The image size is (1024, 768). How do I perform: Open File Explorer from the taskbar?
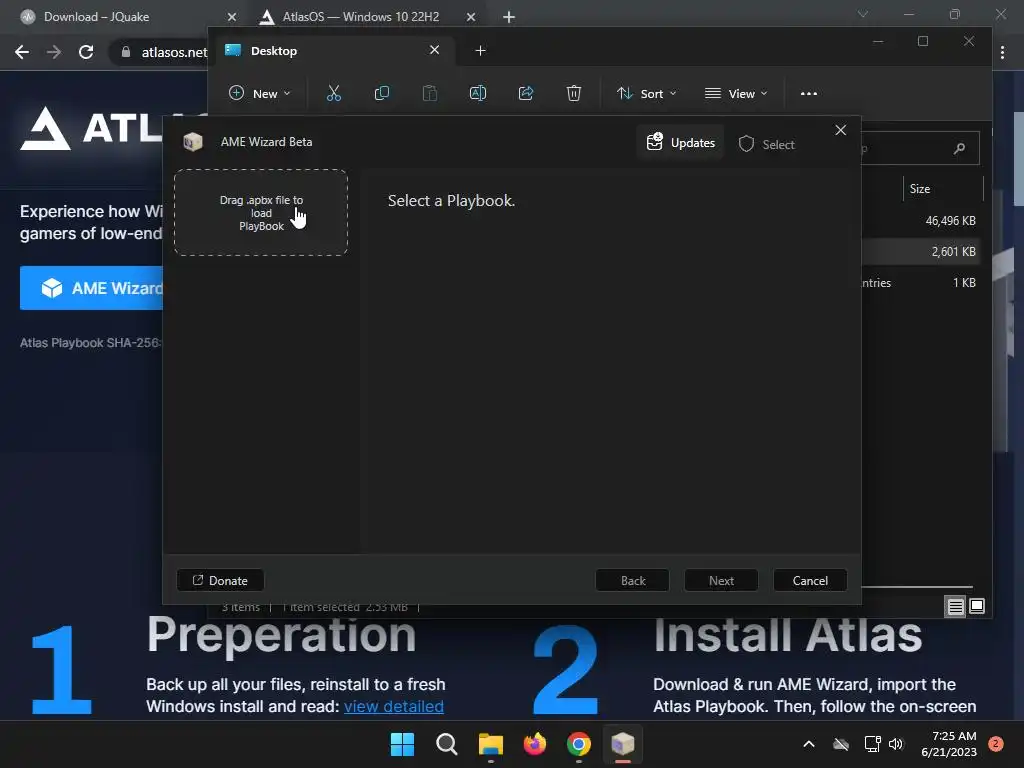(x=490, y=744)
